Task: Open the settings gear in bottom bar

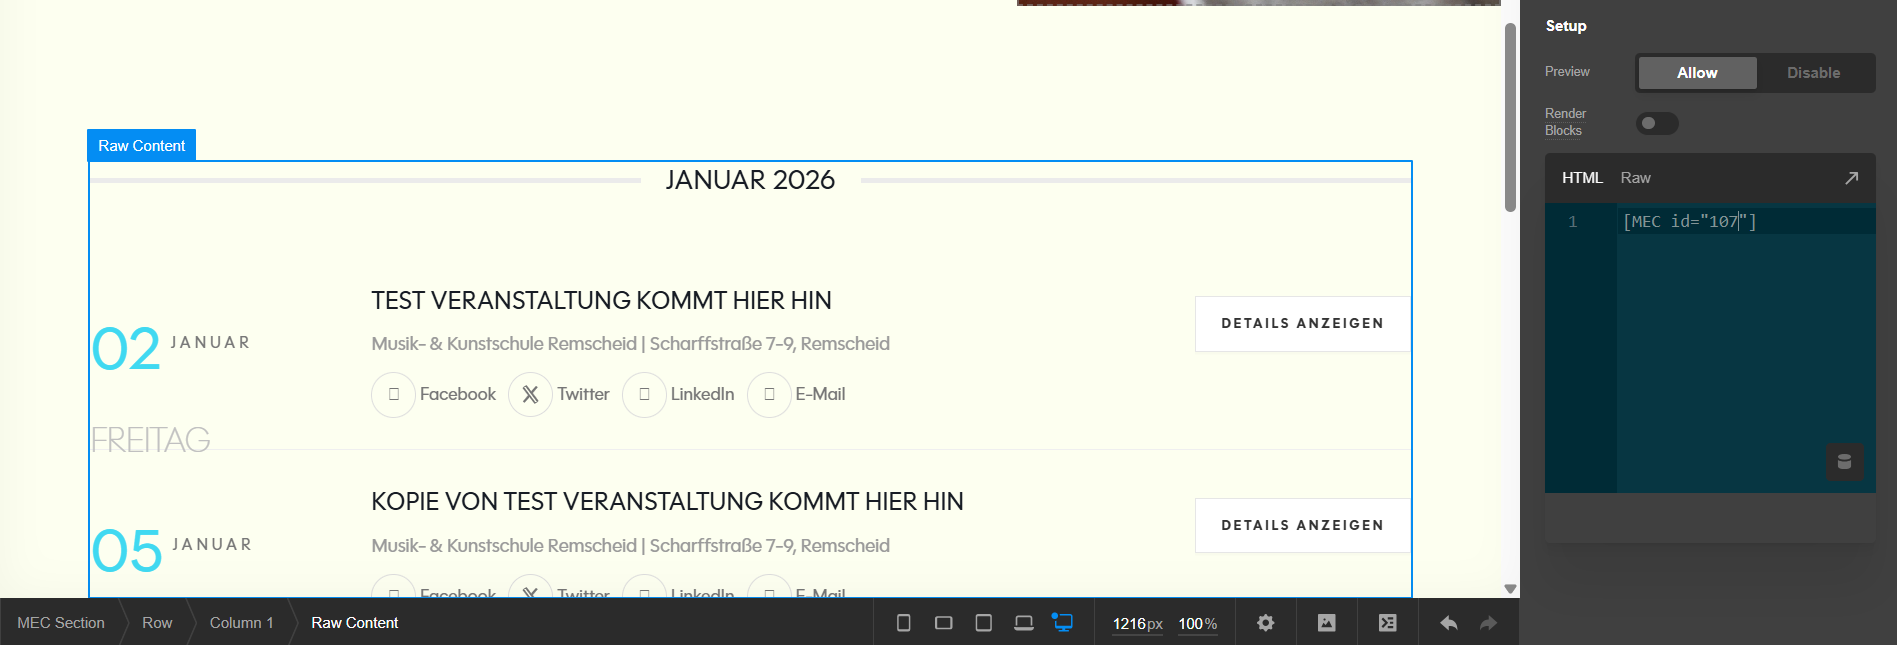Action: 1265,623
